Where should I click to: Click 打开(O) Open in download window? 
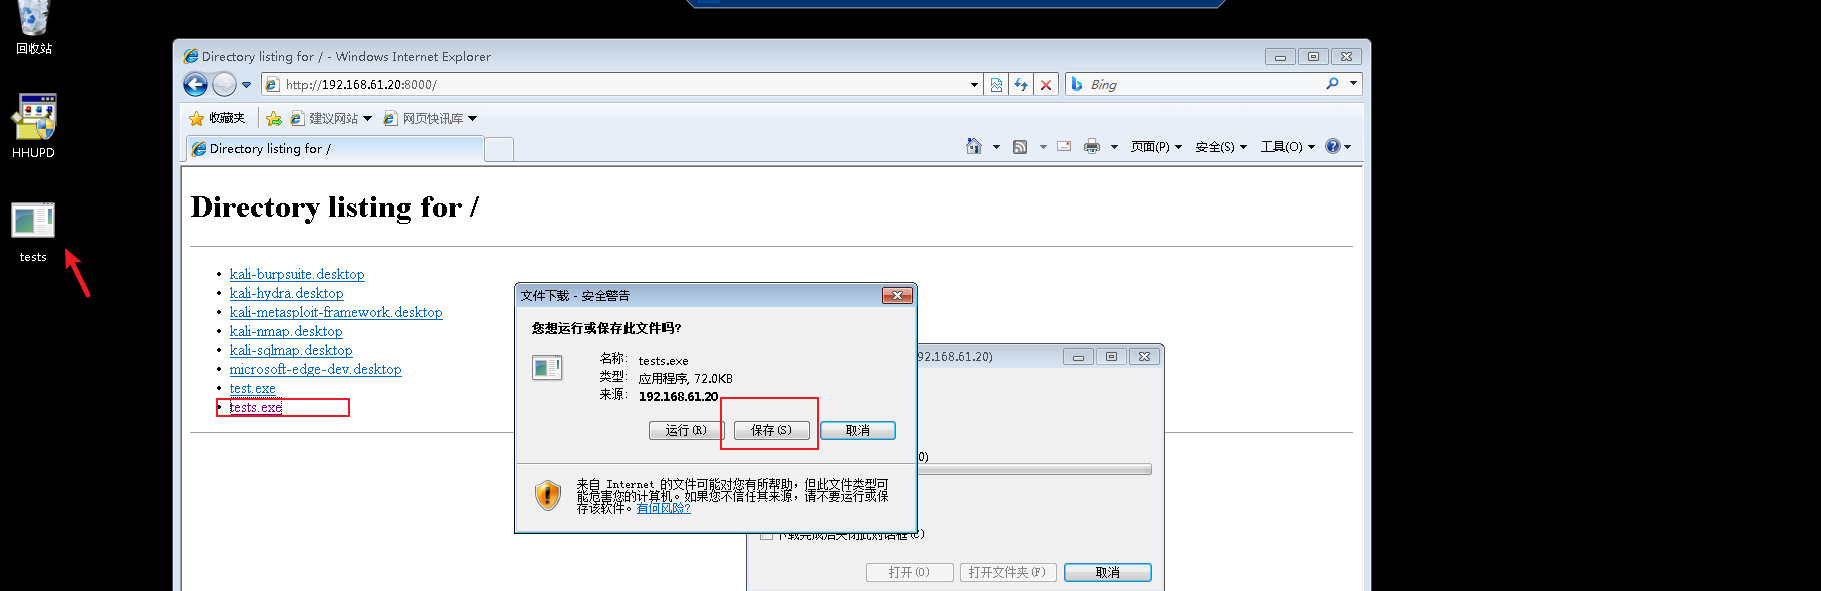909,572
